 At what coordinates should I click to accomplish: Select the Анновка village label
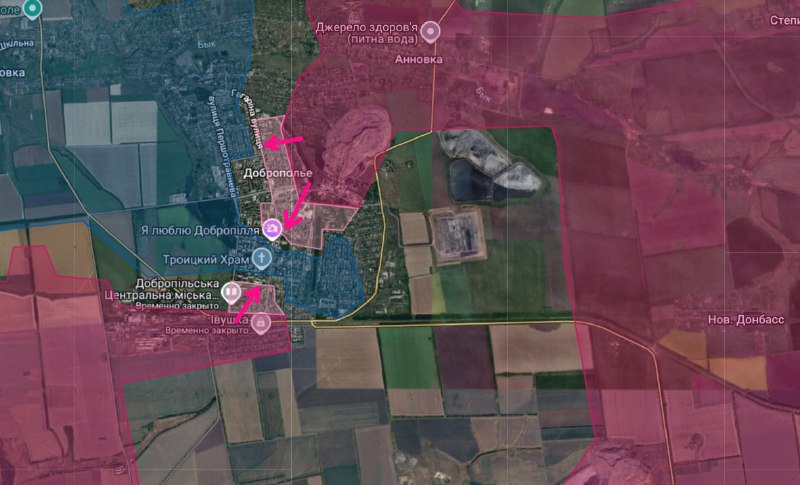[x=418, y=59]
